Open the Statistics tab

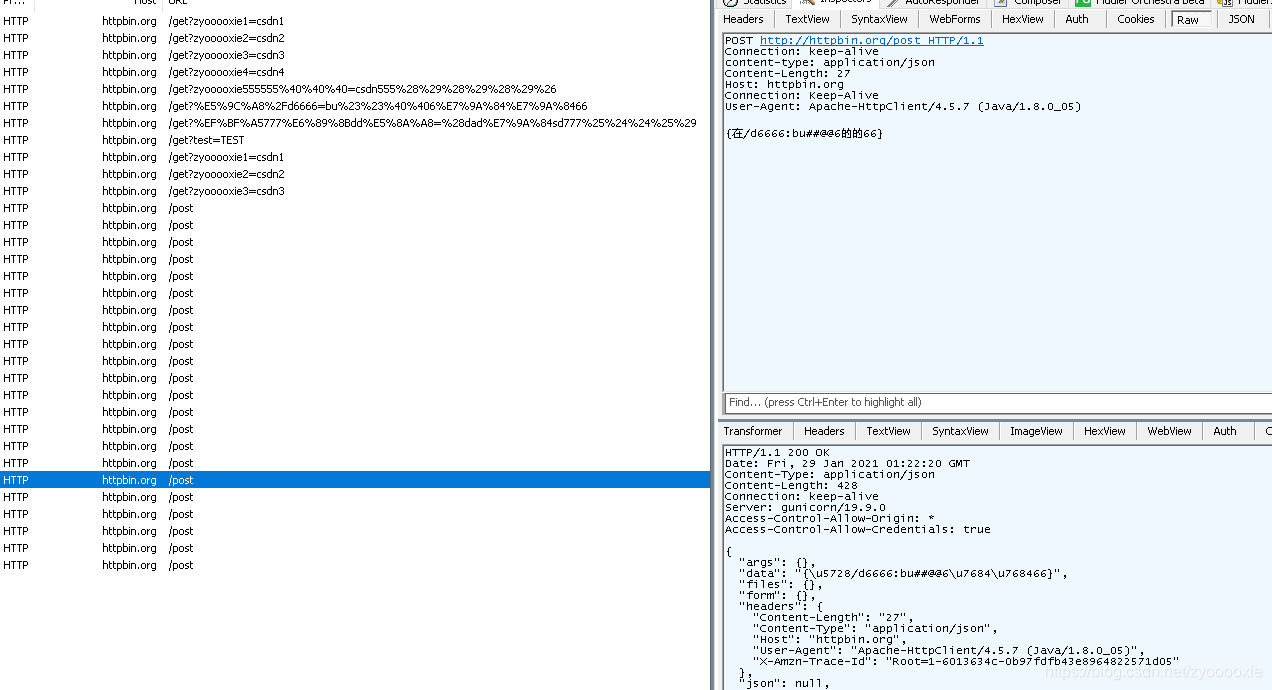[756, 3]
